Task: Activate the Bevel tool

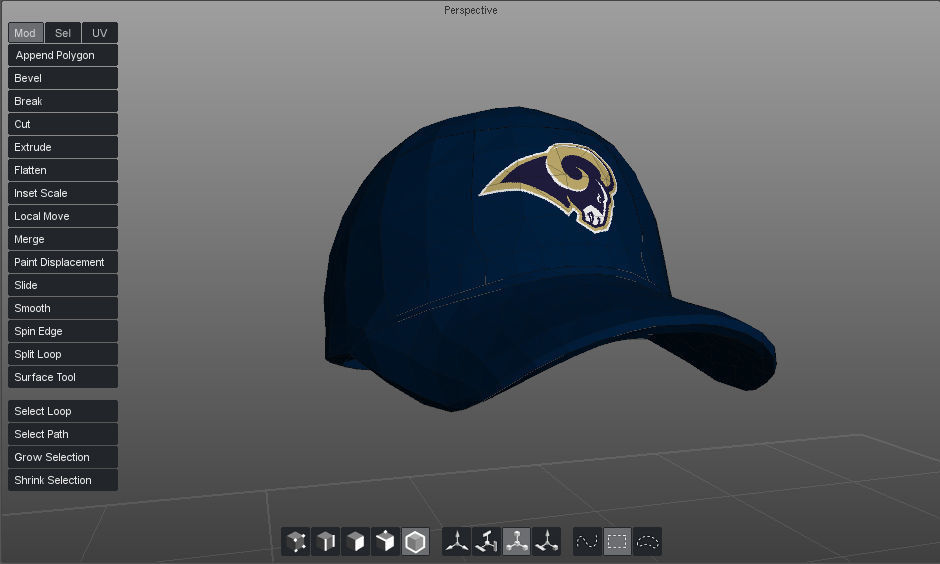Action: click(63, 78)
